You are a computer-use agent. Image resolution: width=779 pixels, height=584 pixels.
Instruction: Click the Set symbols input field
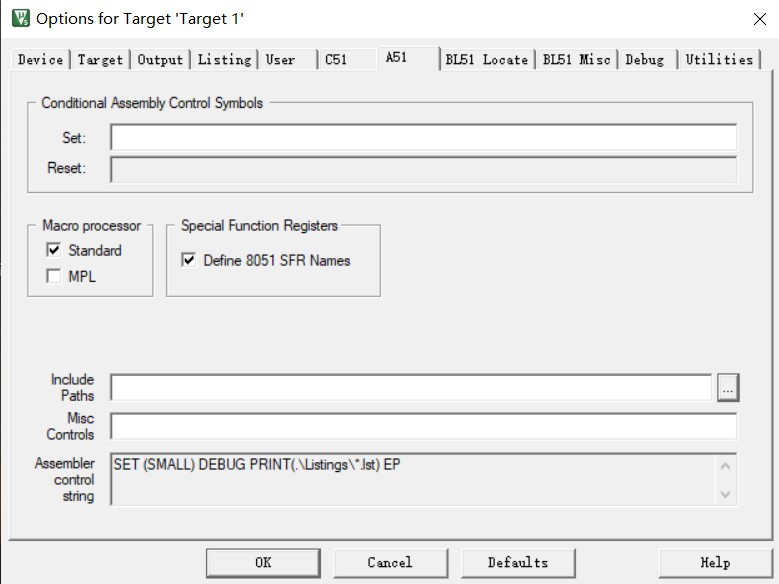pos(423,137)
